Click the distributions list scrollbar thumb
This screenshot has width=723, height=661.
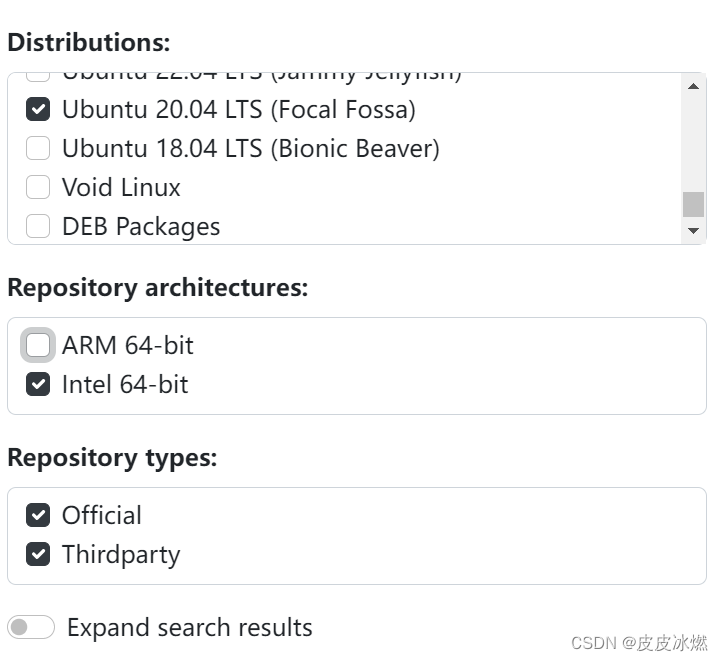[x=693, y=204]
